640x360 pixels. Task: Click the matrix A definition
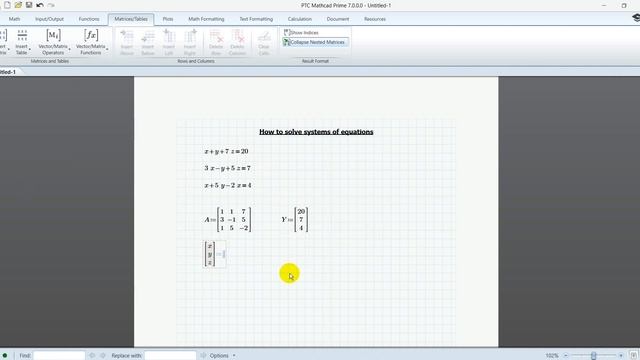(x=228, y=220)
